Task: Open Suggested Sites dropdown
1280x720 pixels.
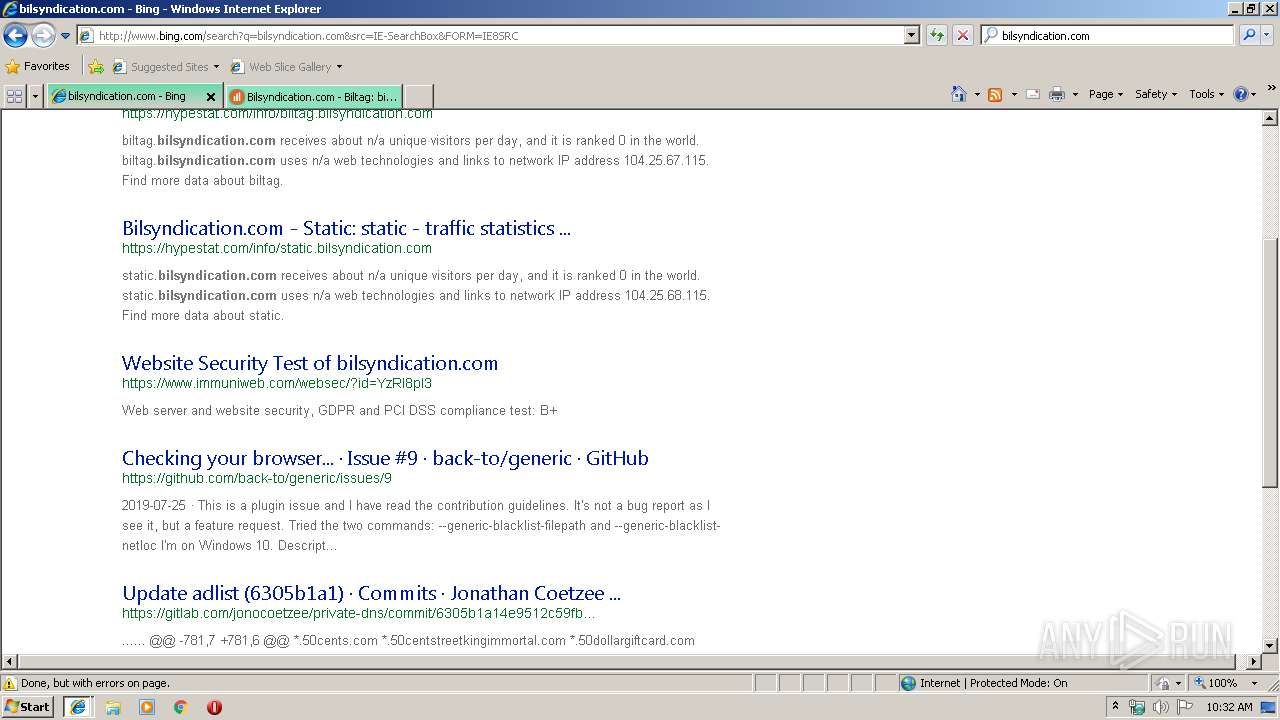Action: (165, 67)
